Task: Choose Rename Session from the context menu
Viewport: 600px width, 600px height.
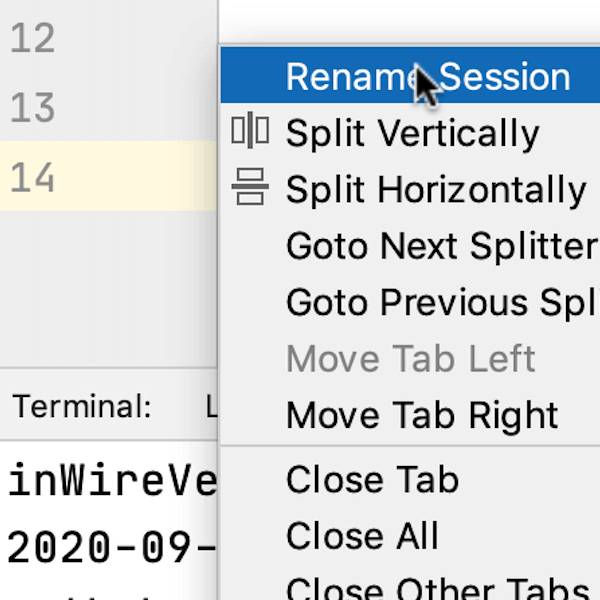Action: pos(427,77)
